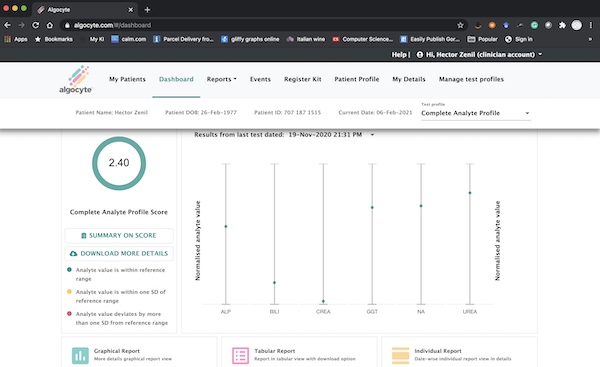Click the Patient ID text

(287, 113)
